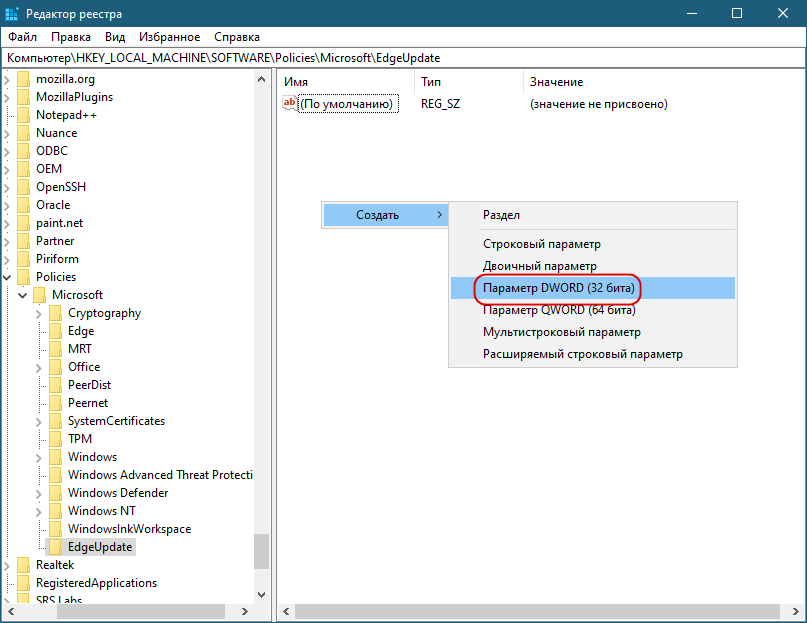
Task: Select the (По умолчанию) value entry
Action: click(348, 104)
